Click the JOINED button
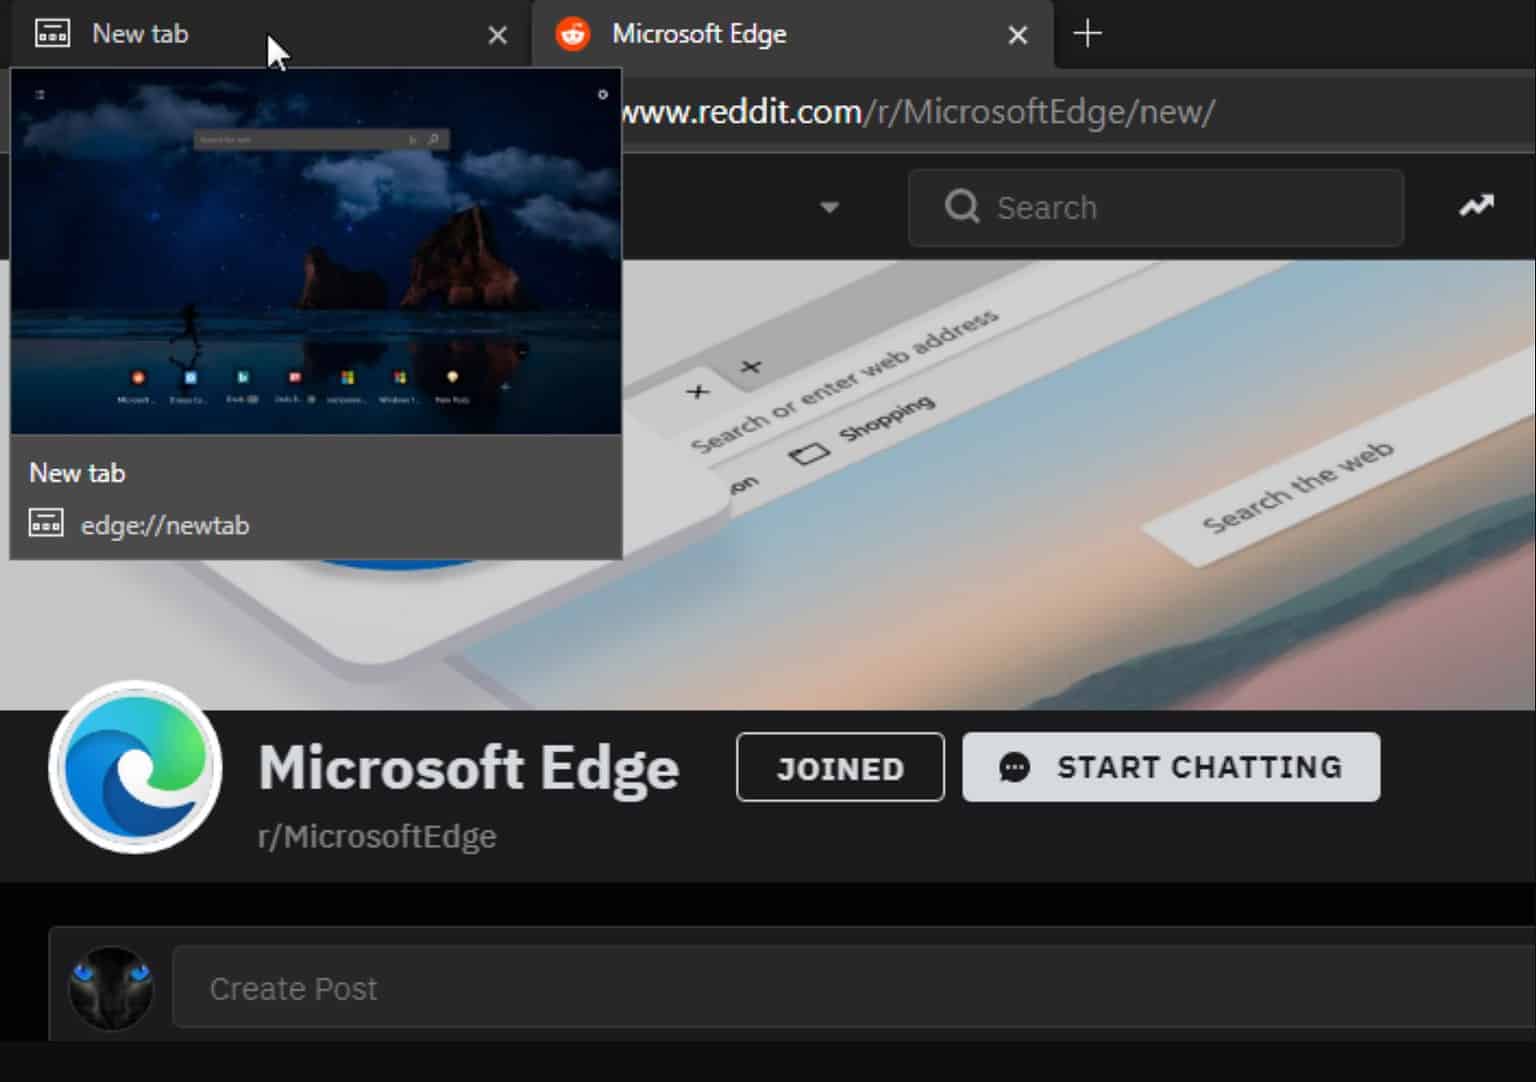Image resolution: width=1536 pixels, height=1082 pixels. 840,767
